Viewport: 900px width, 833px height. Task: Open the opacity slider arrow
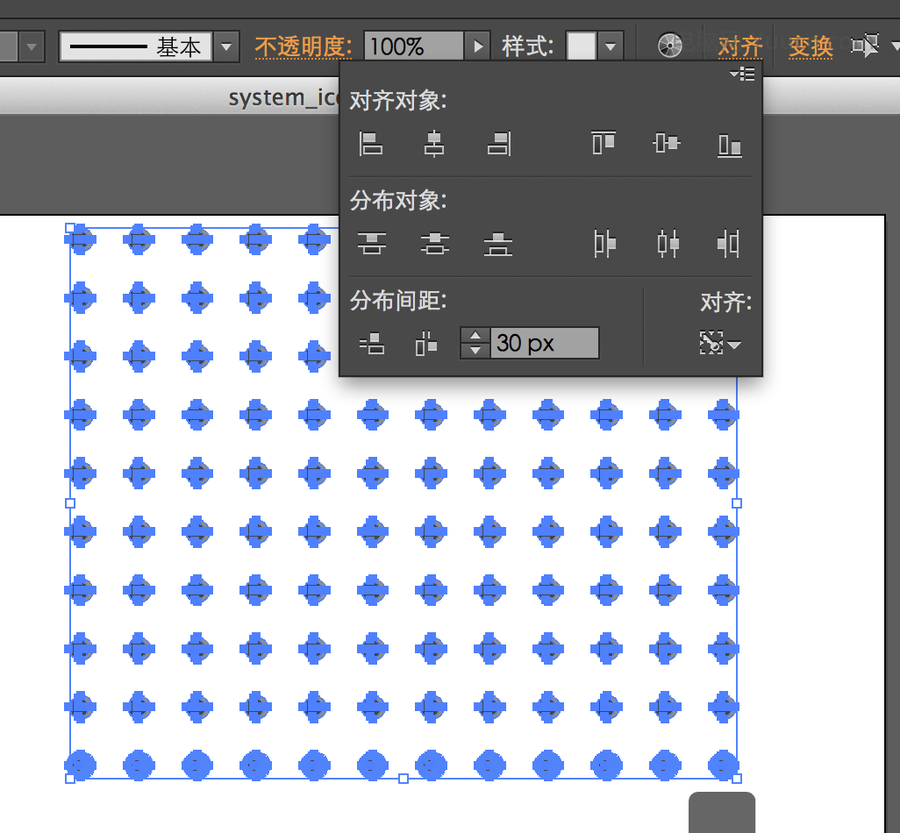tap(477, 46)
